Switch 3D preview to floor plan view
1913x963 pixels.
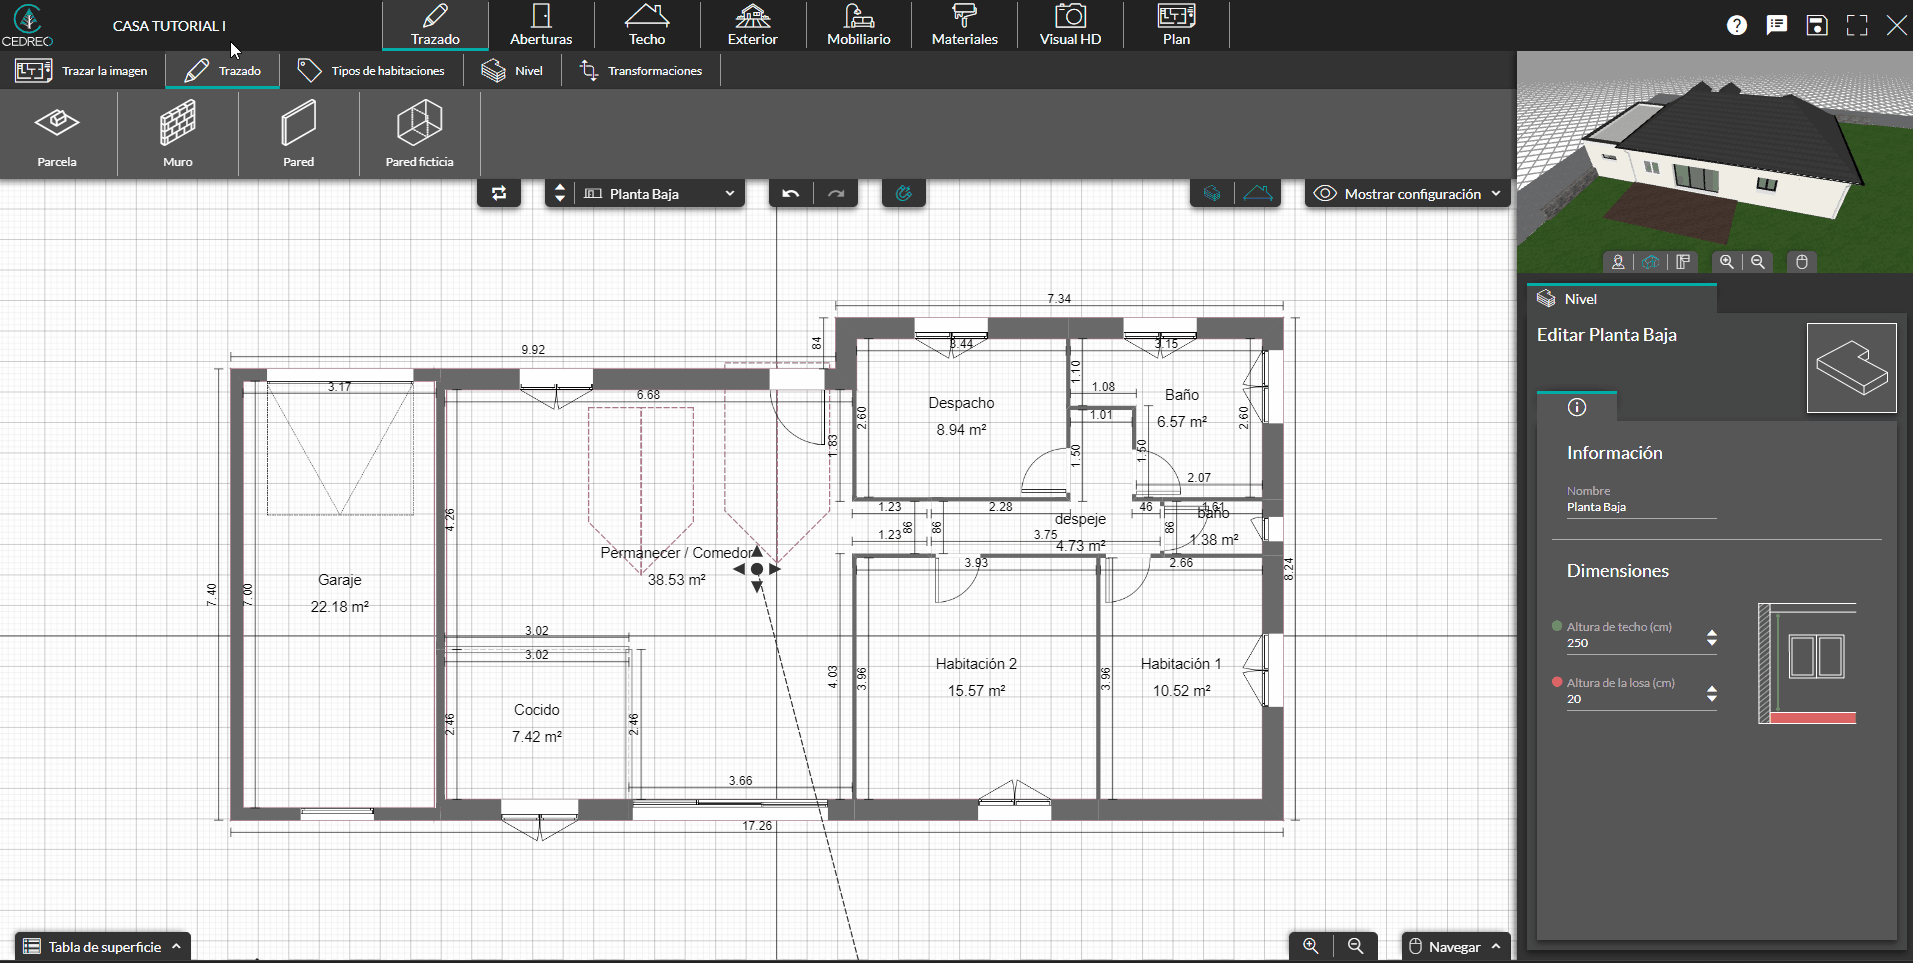pos(1684,262)
